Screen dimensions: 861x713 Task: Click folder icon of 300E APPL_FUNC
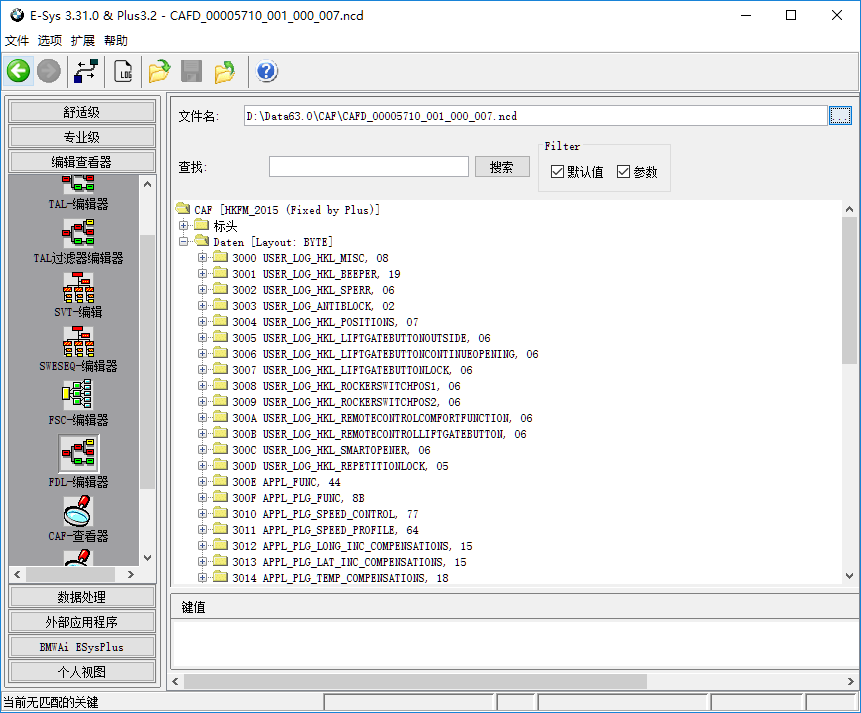click(x=220, y=481)
